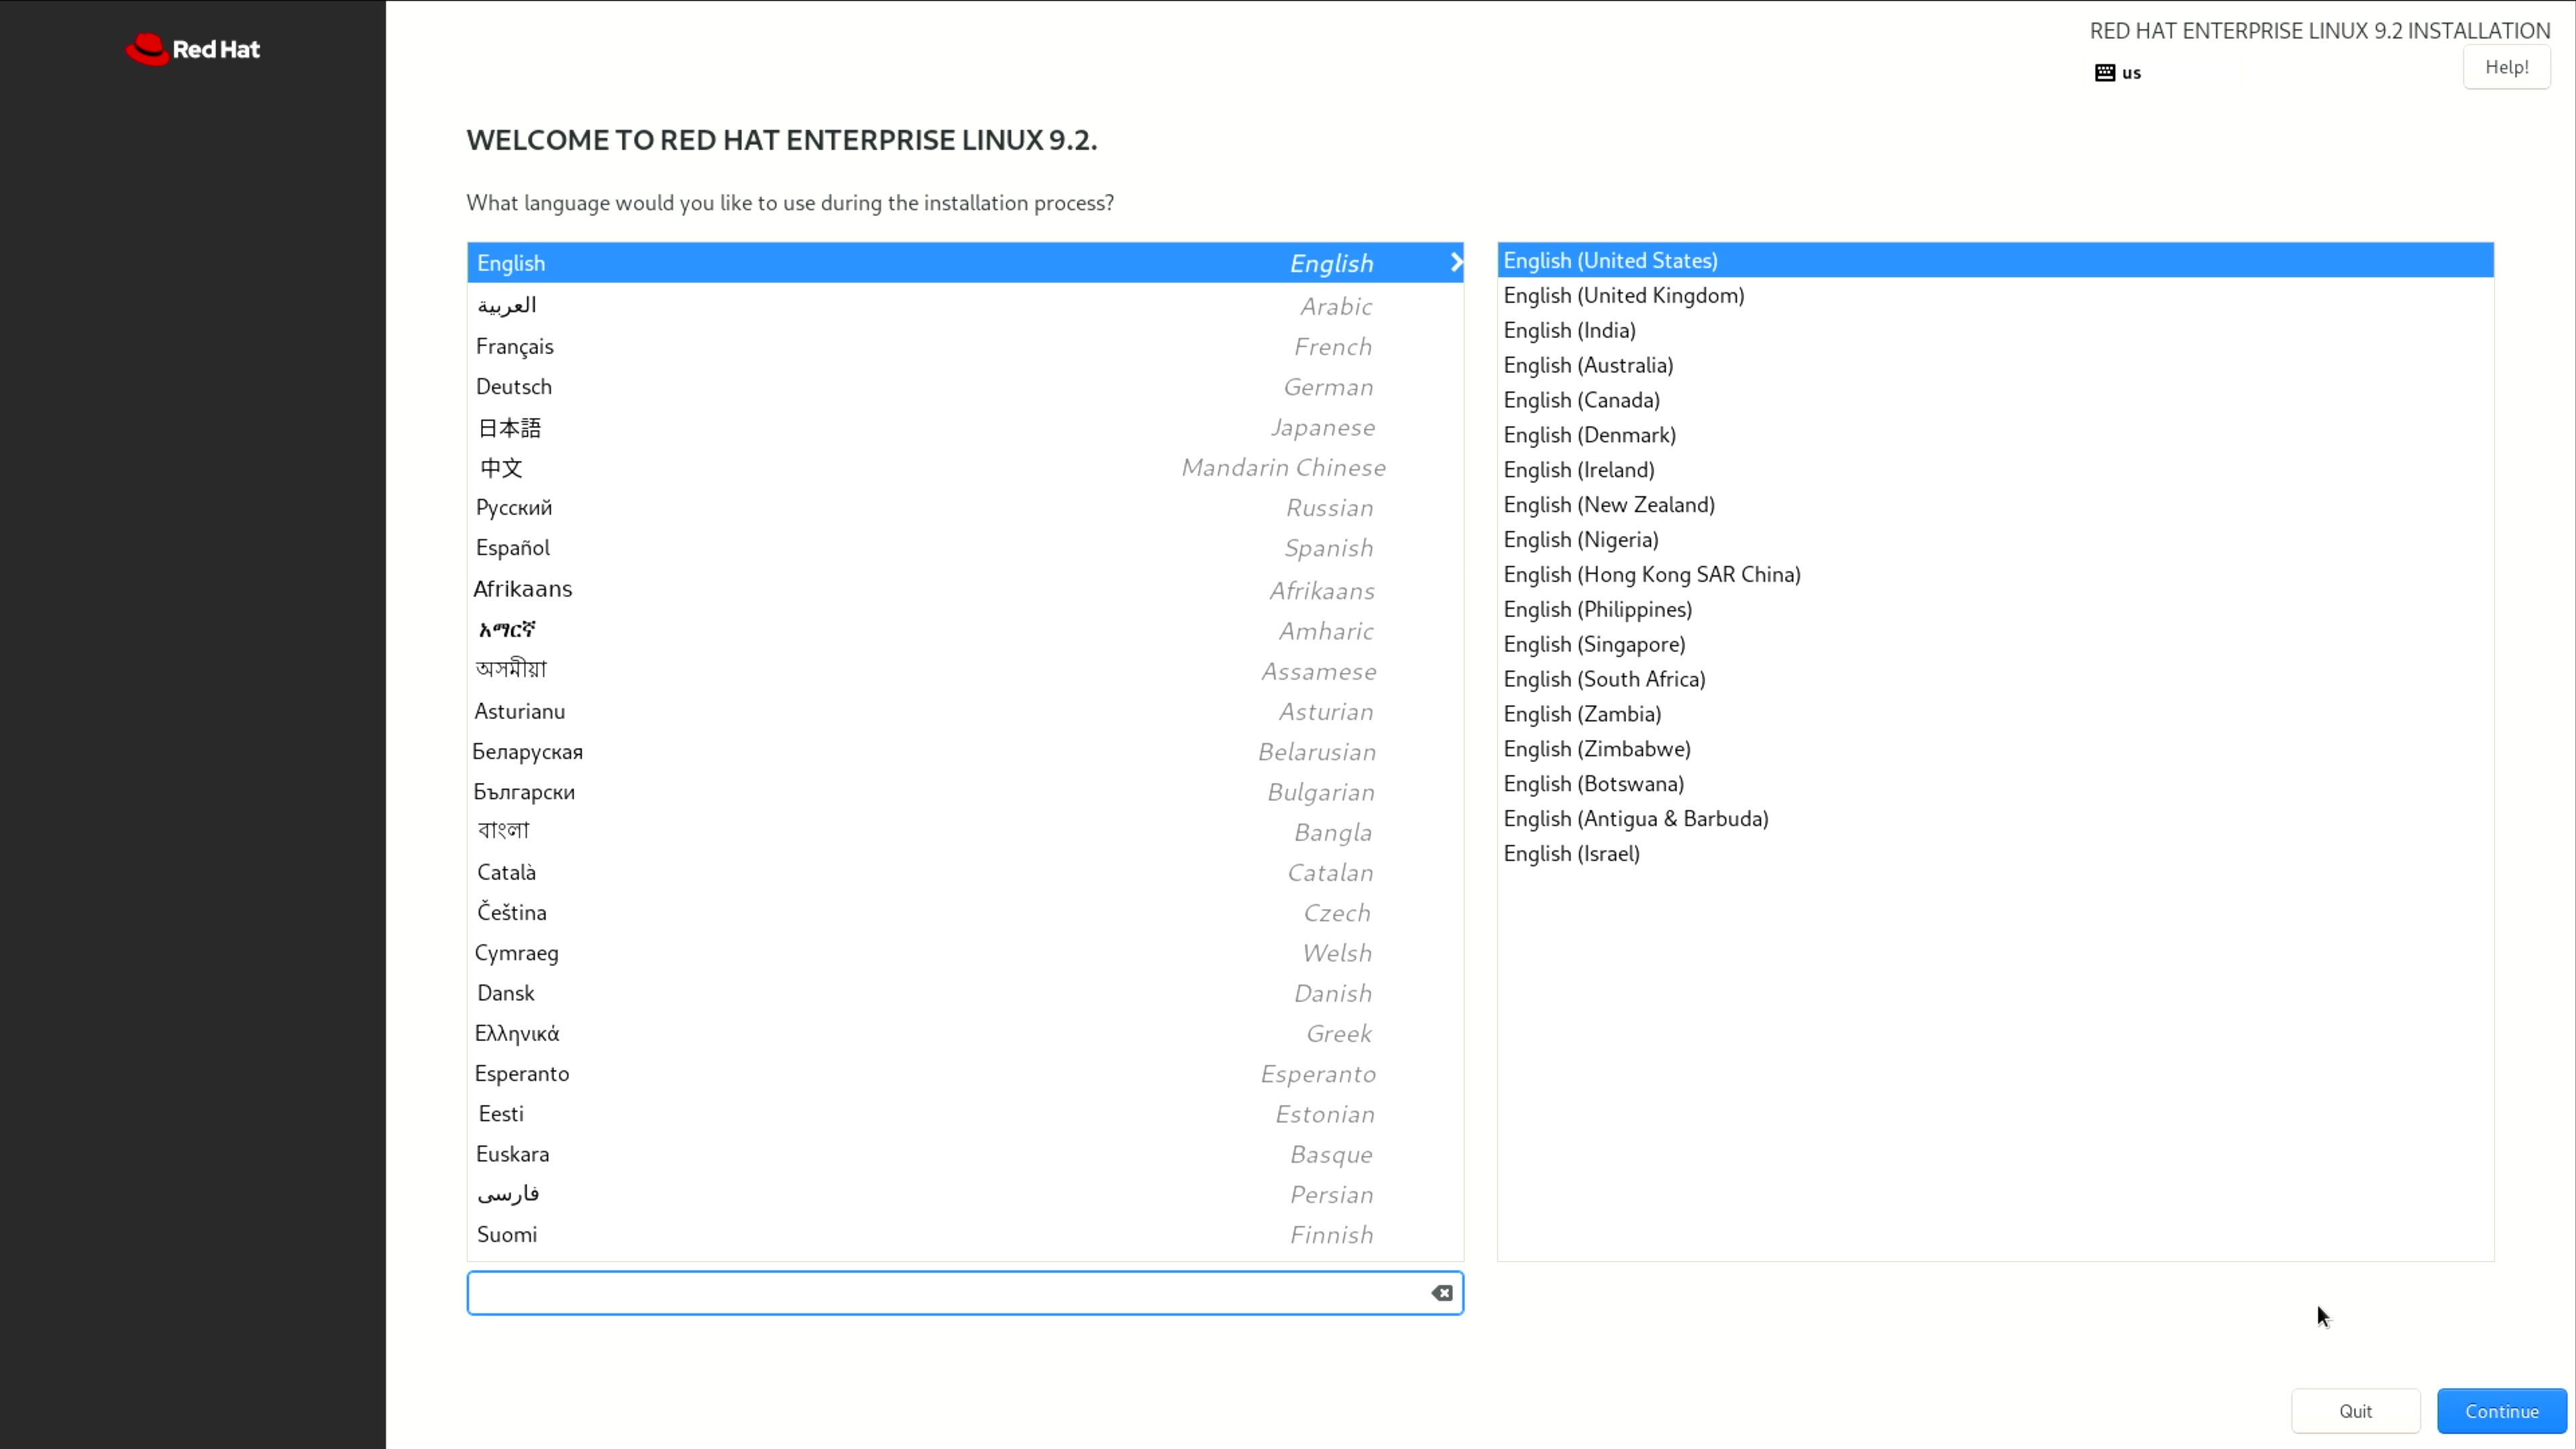Select English (Nigeria) locale
Screen dimensions: 2576x1449
[x=1995, y=539]
